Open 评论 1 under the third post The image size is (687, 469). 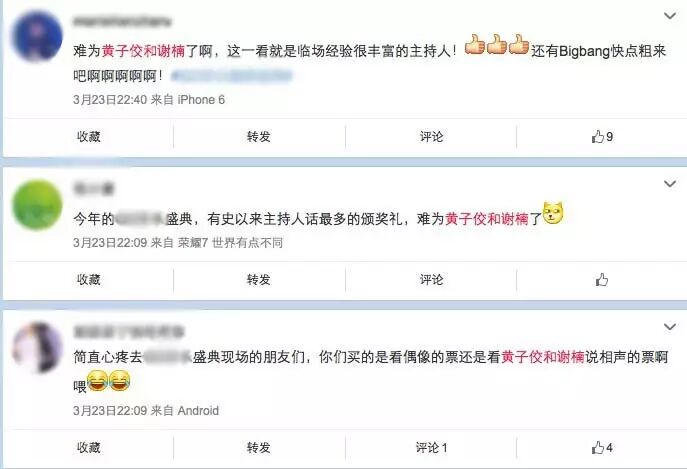click(432, 448)
